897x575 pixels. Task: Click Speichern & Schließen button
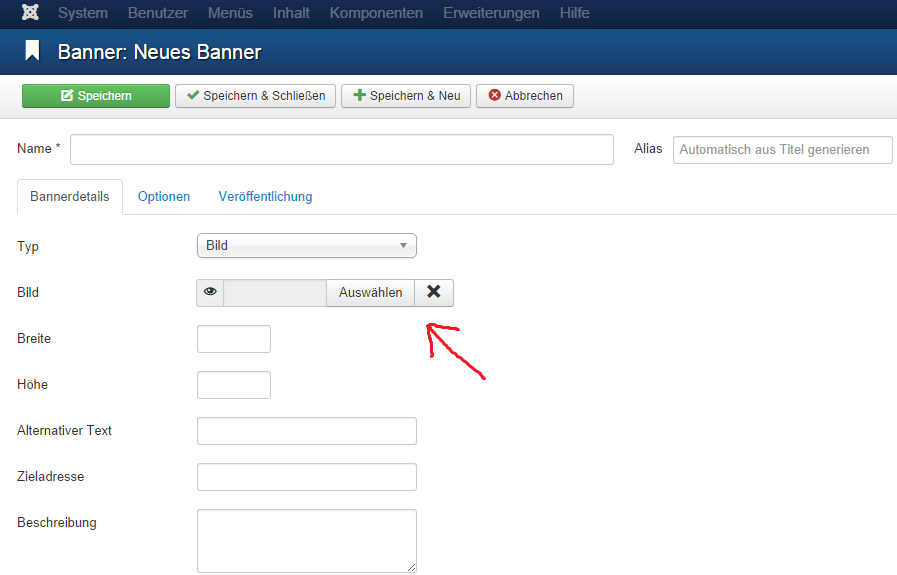255,96
